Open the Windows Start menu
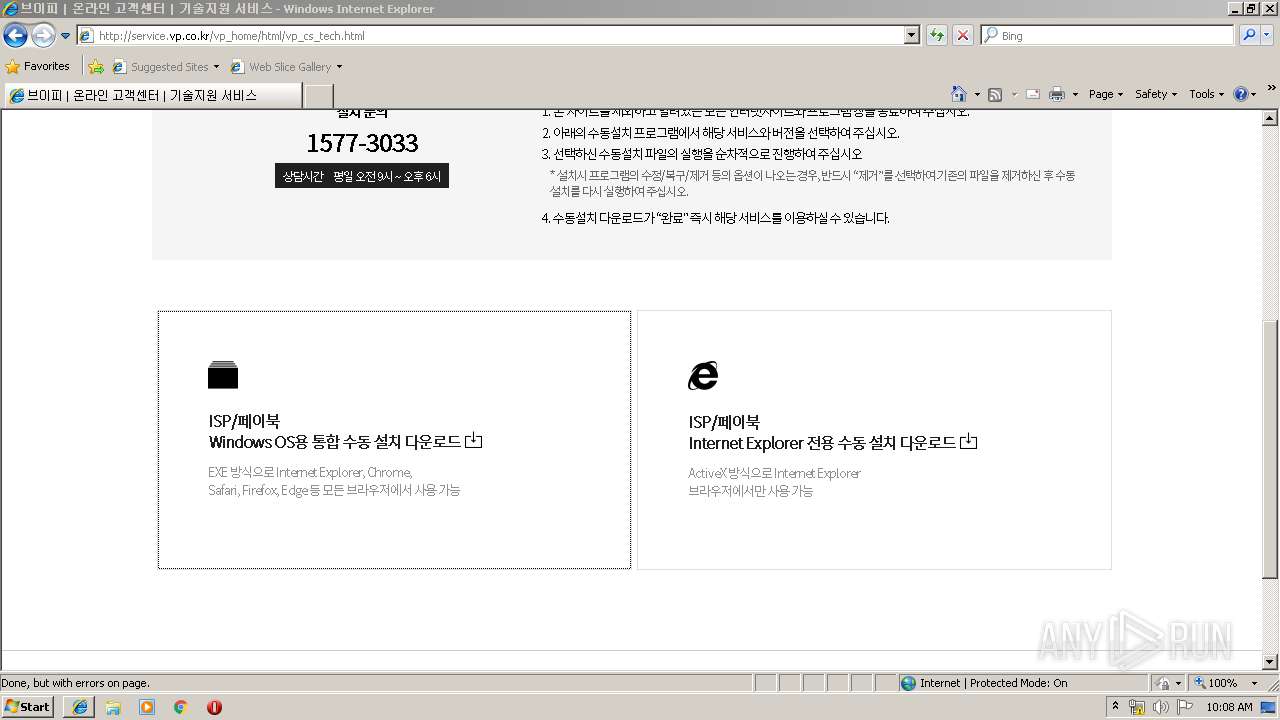This screenshot has height=720, width=1280. pyautogui.click(x=28, y=707)
